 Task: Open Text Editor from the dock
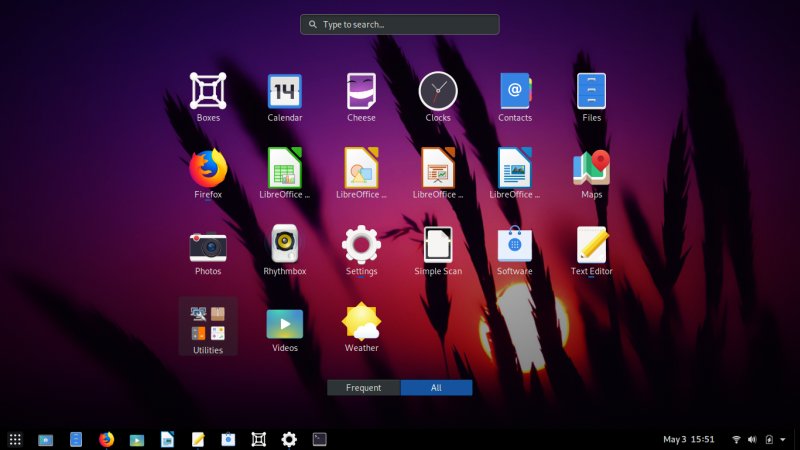(x=198, y=439)
